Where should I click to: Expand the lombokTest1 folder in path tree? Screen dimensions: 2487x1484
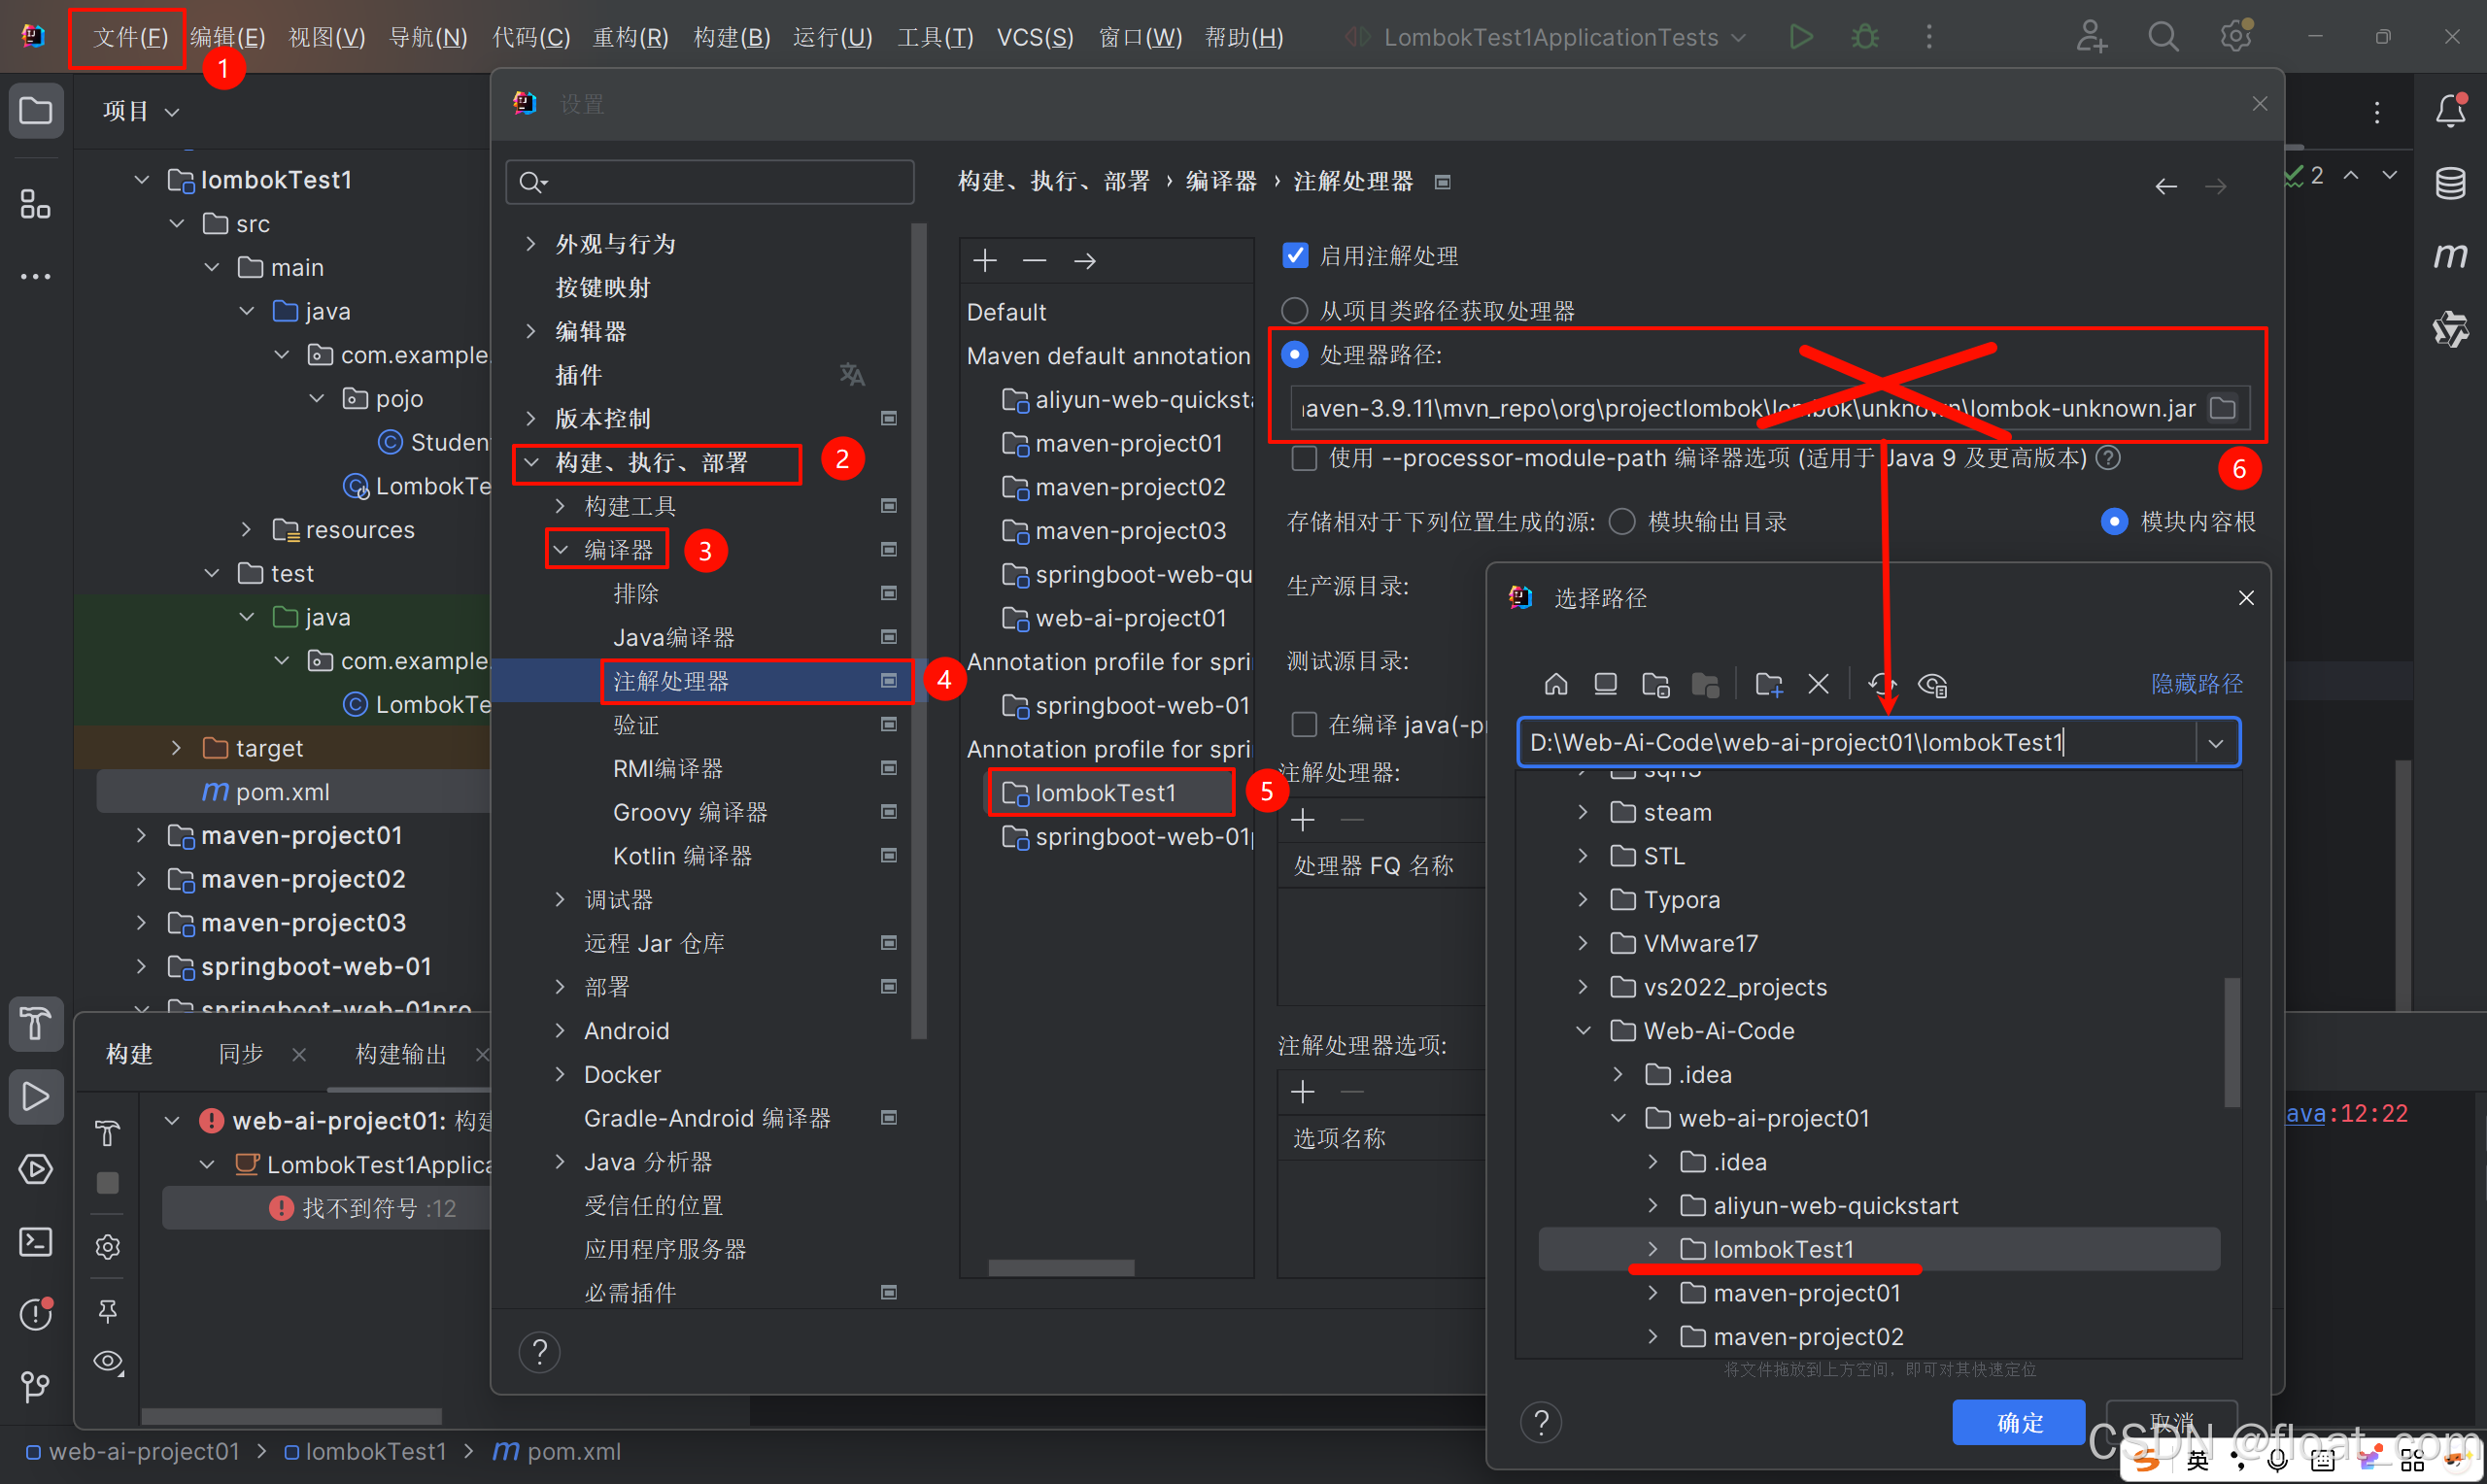(x=1652, y=1249)
